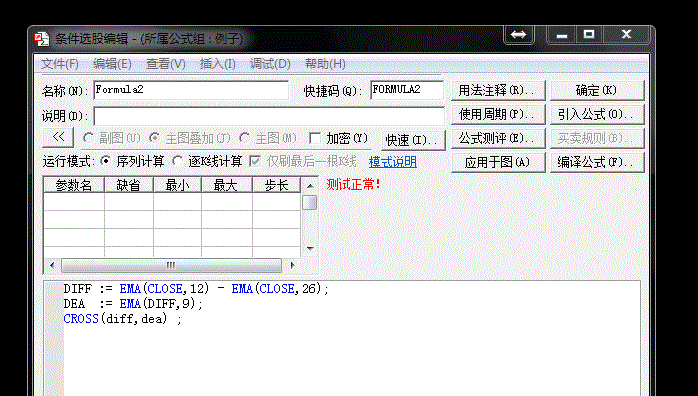Click the 参数名 column header
Screen dimensions: 698x396
[x=73, y=185]
